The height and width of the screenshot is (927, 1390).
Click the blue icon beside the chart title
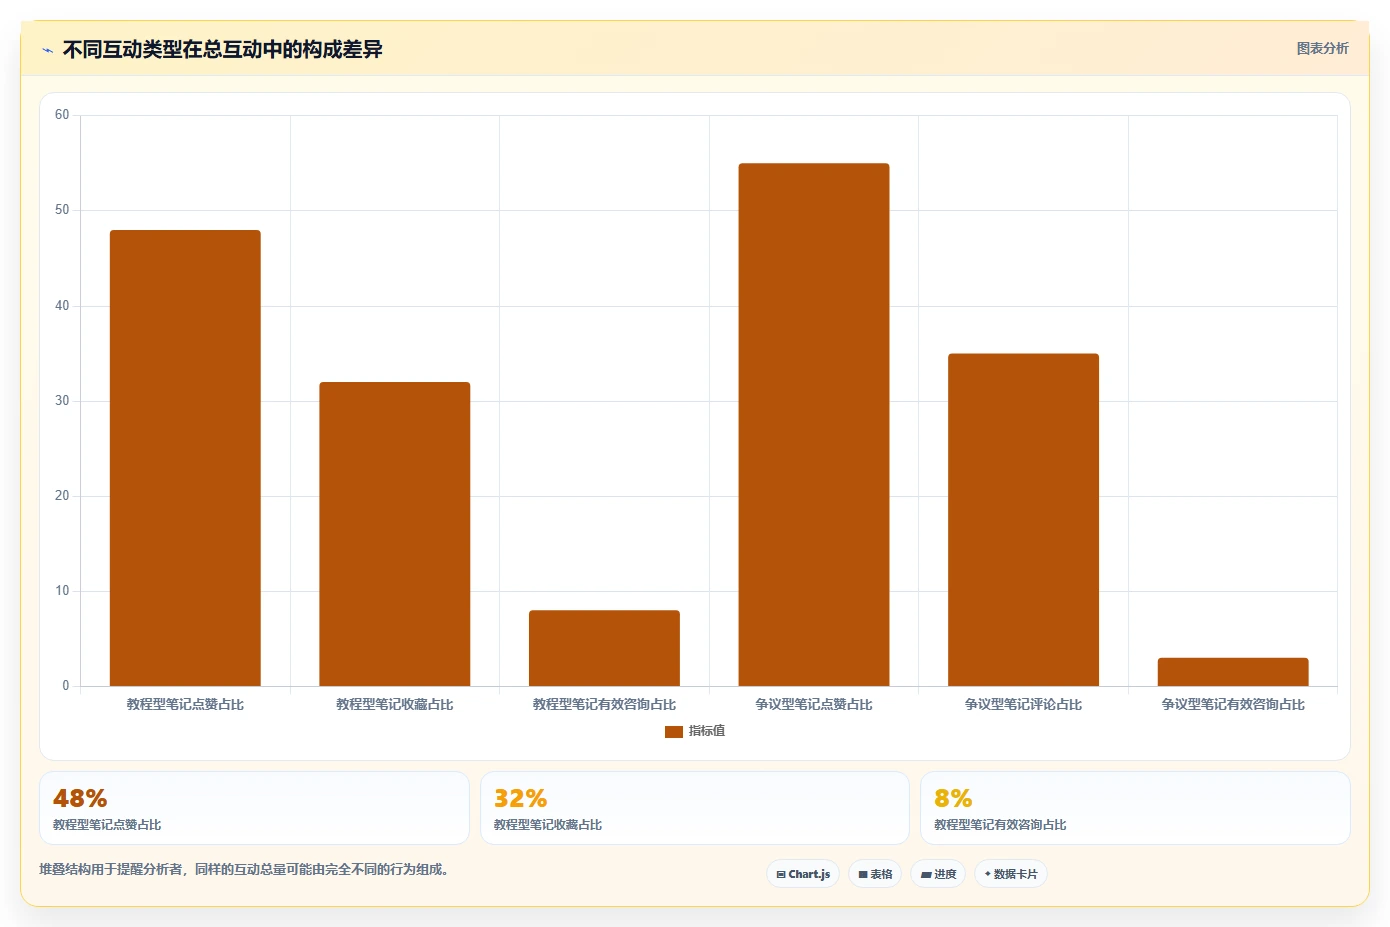[47, 50]
